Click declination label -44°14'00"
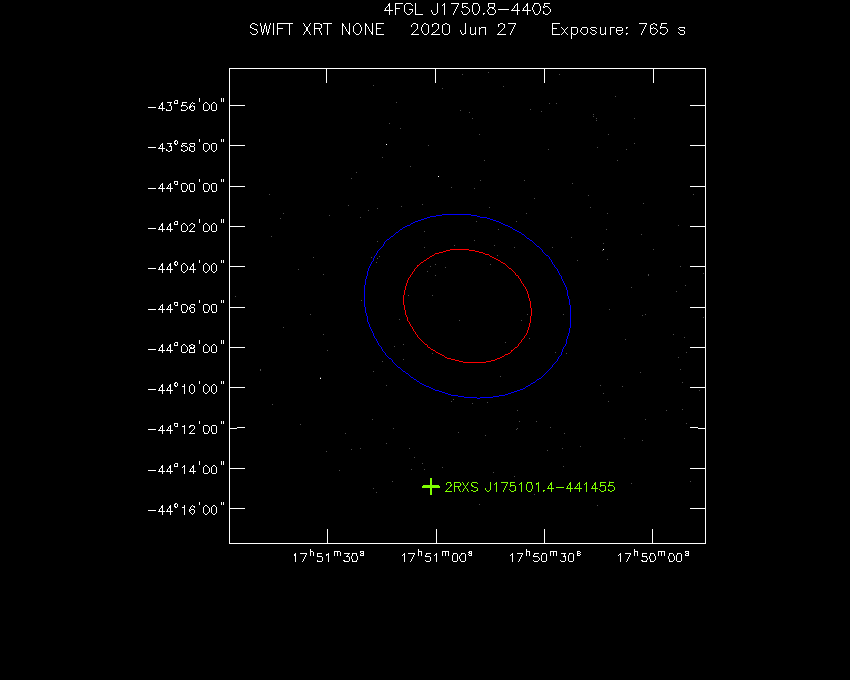This screenshot has width=850, height=680. (186, 469)
